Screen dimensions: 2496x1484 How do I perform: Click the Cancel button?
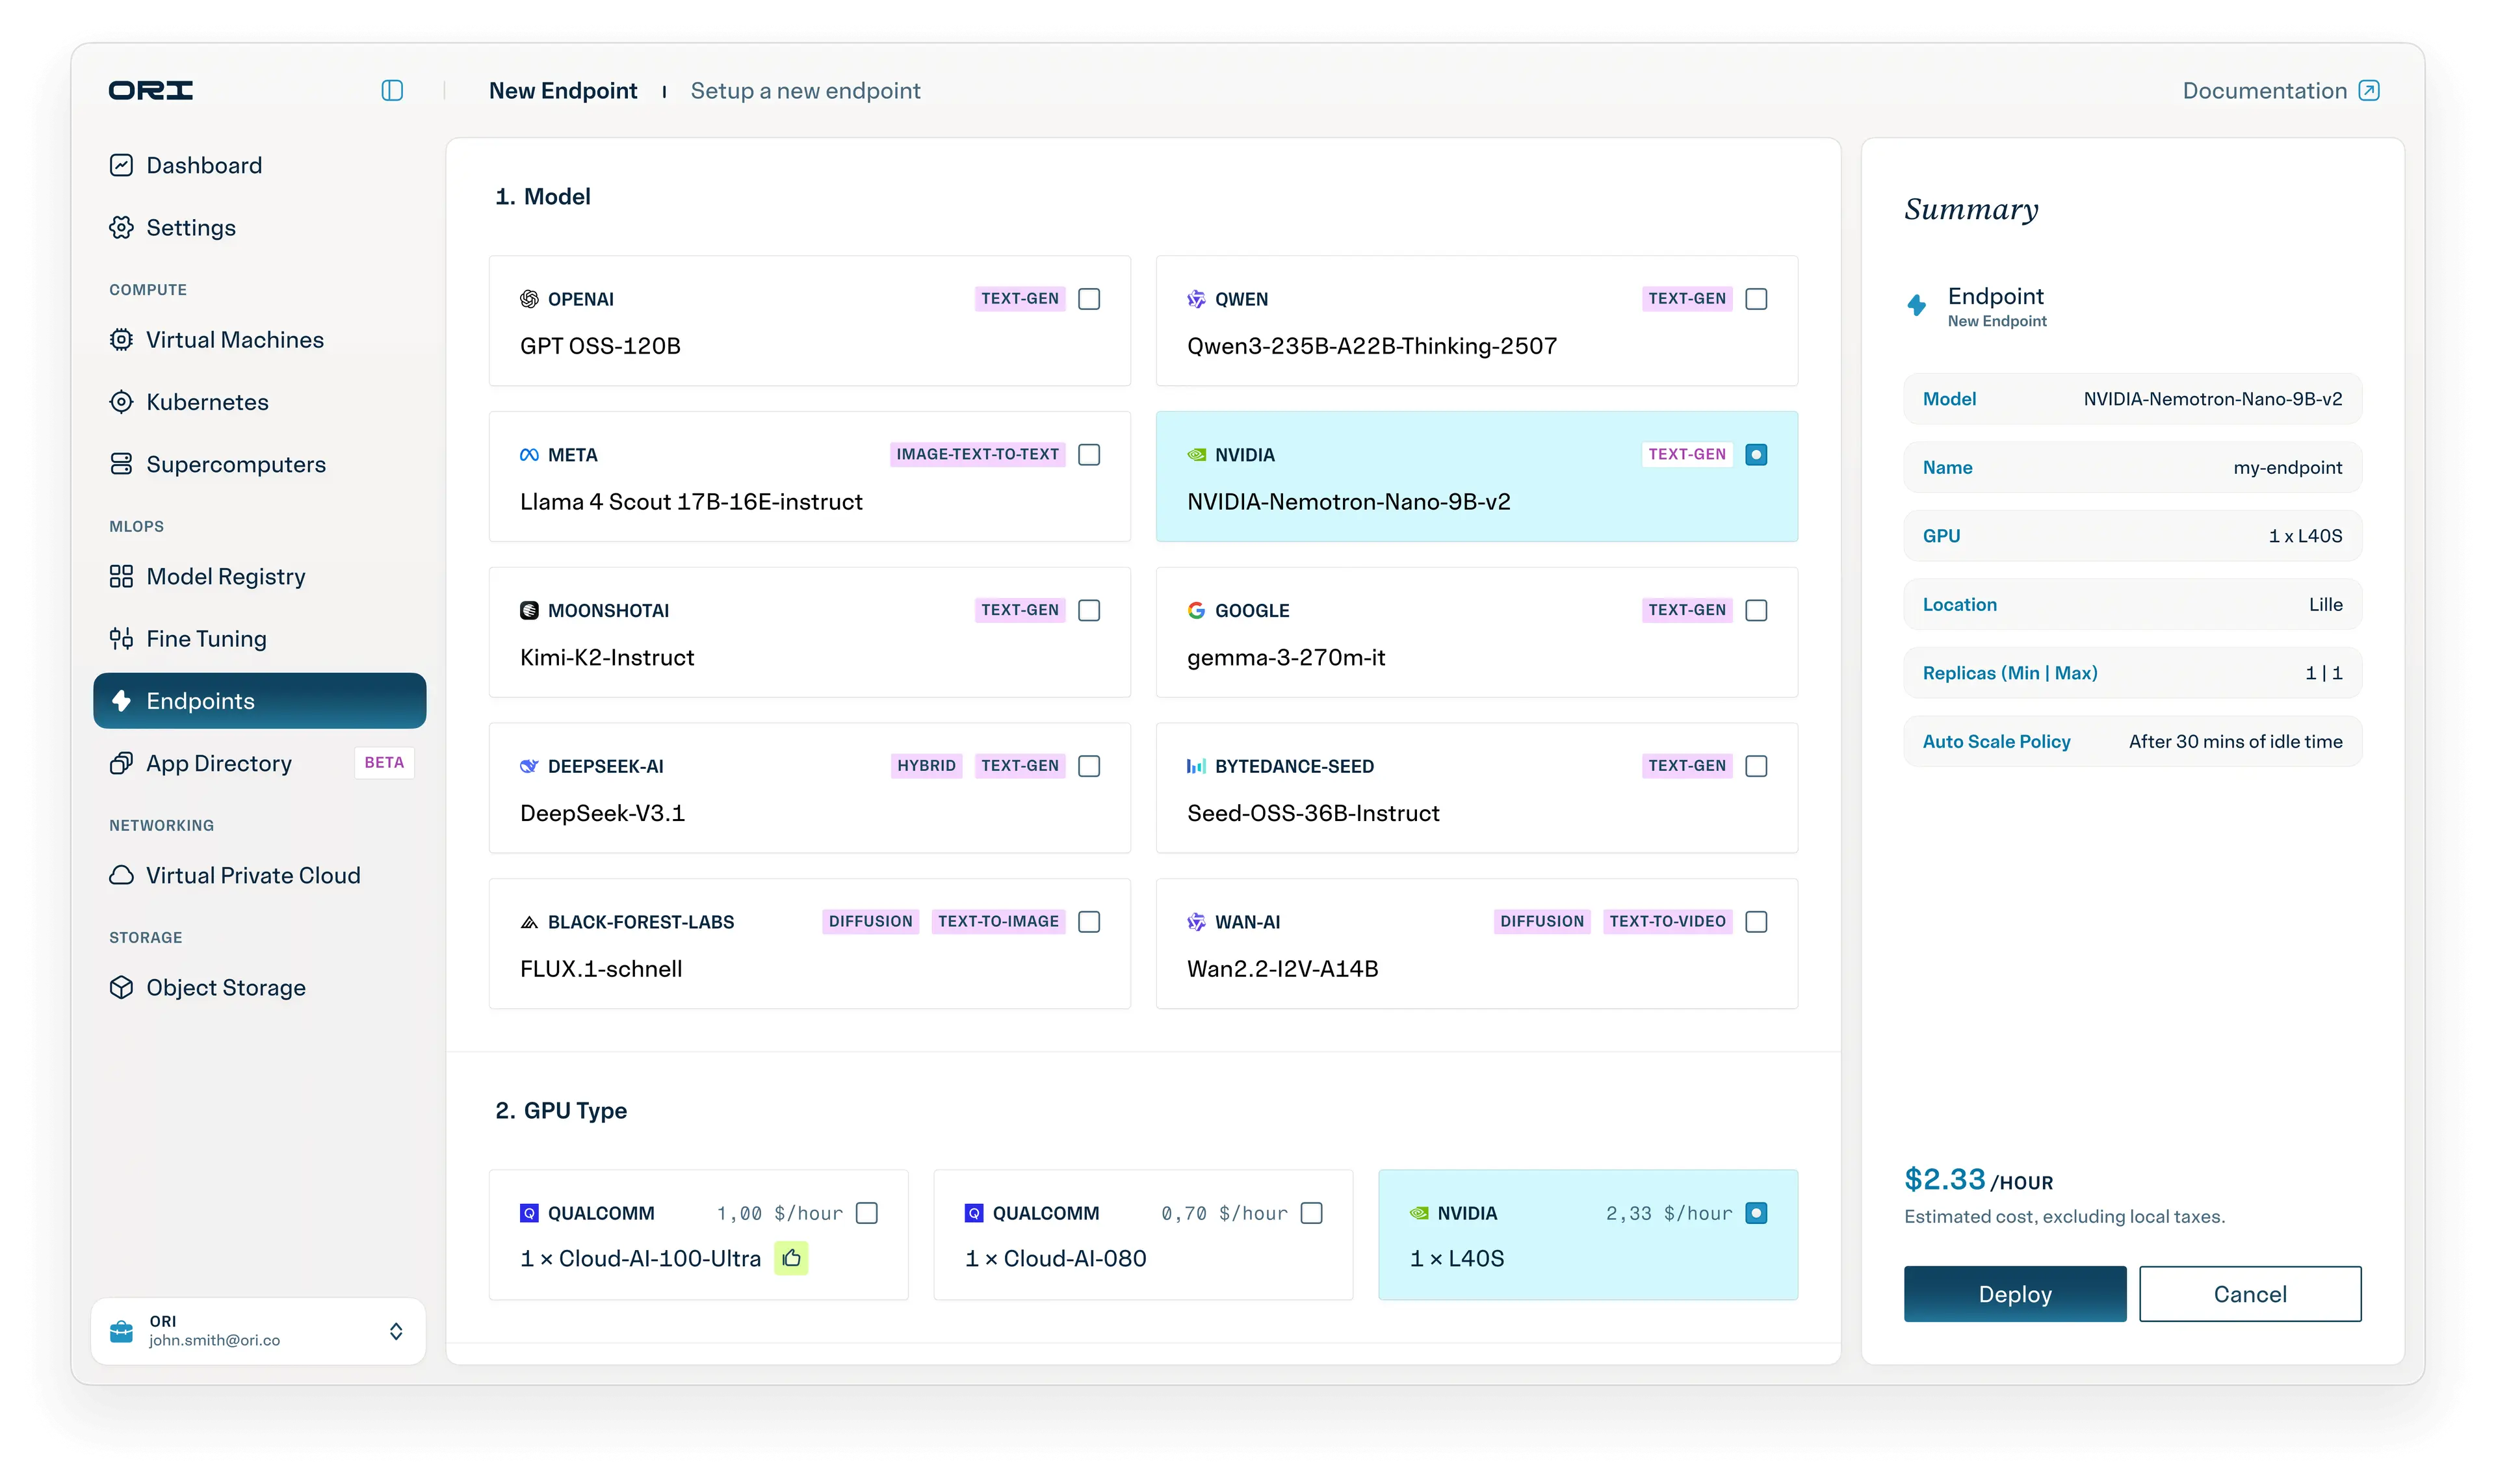pyautogui.click(x=2250, y=1294)
